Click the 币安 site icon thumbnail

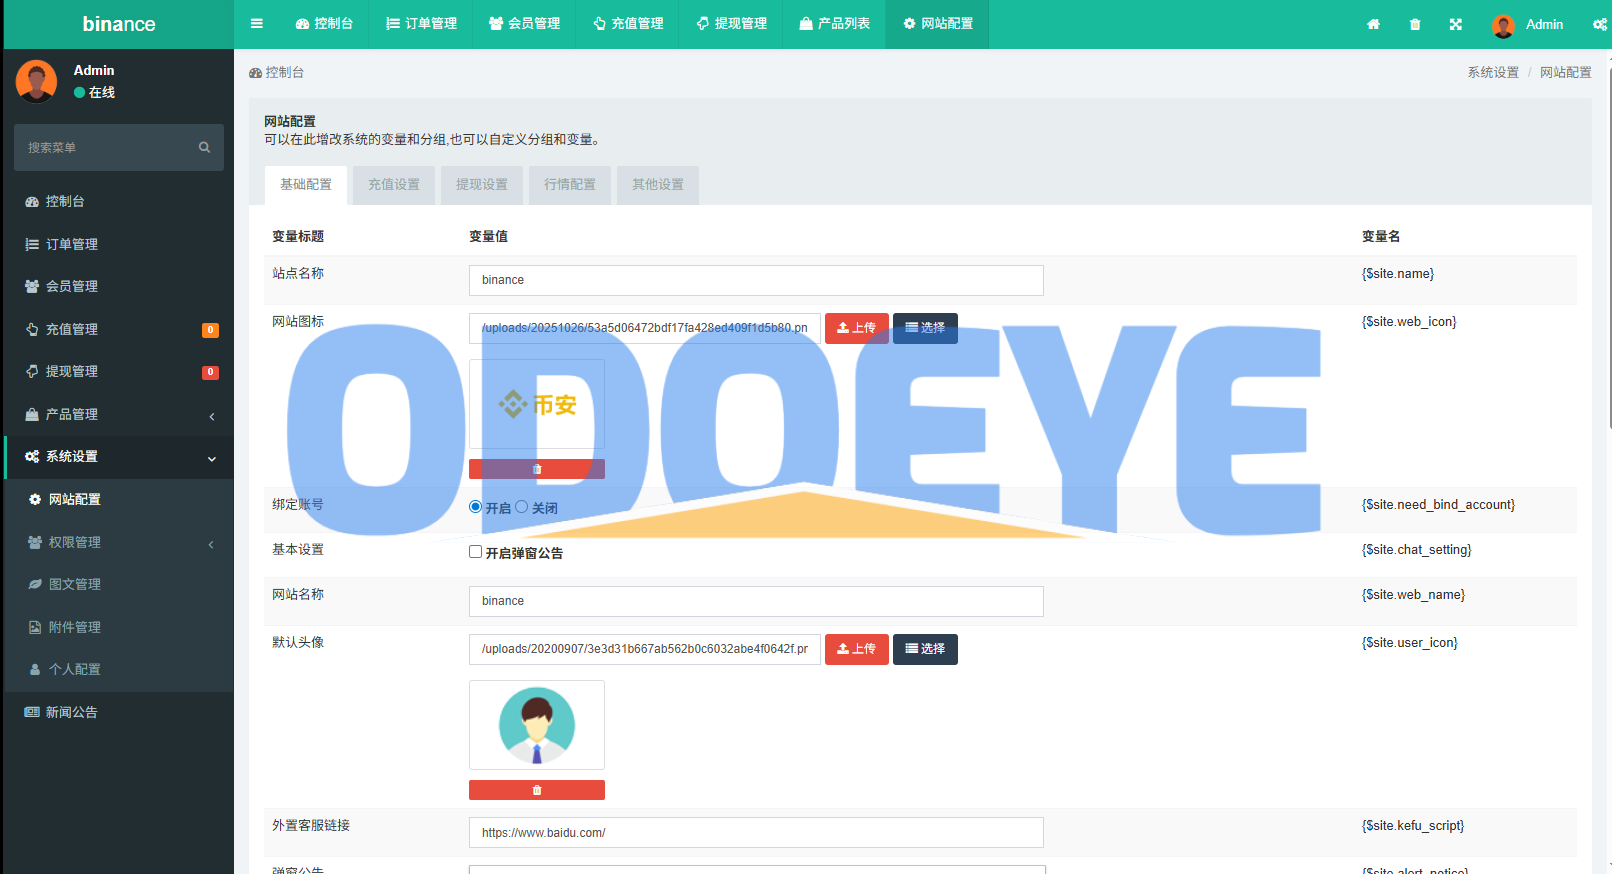click(x=537, y=404)
